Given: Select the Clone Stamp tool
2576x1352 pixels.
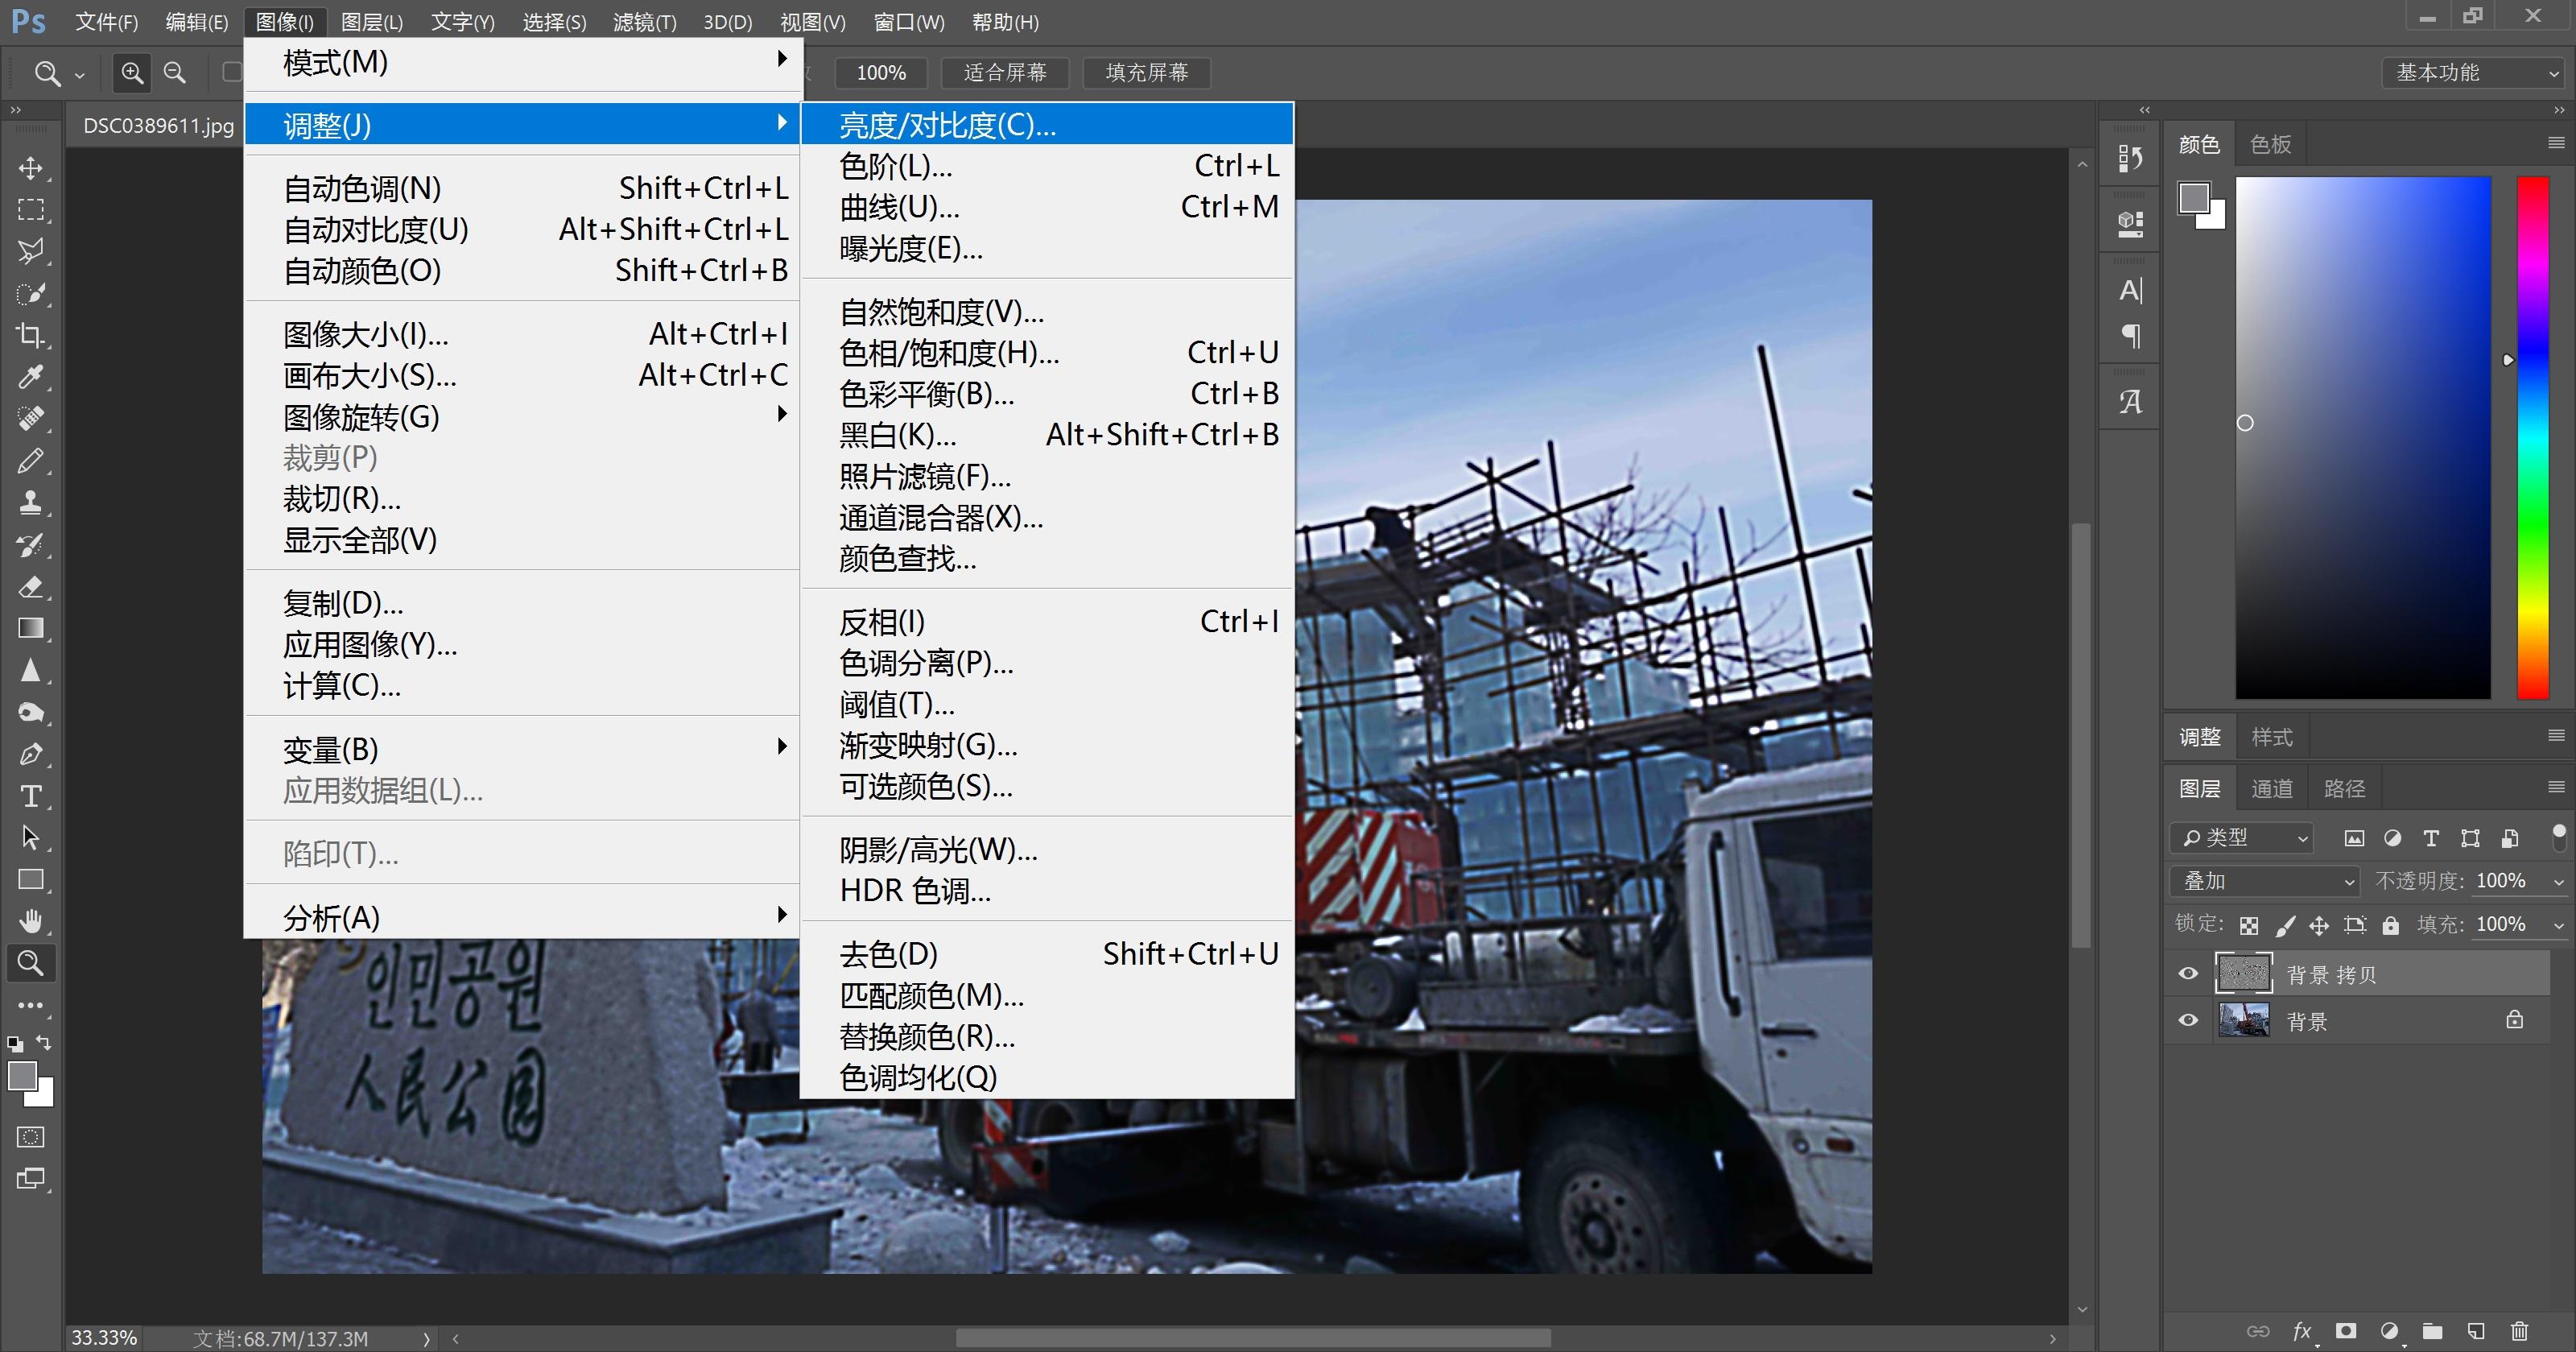Looking at the screenshot, I should (x=30, y=502).
